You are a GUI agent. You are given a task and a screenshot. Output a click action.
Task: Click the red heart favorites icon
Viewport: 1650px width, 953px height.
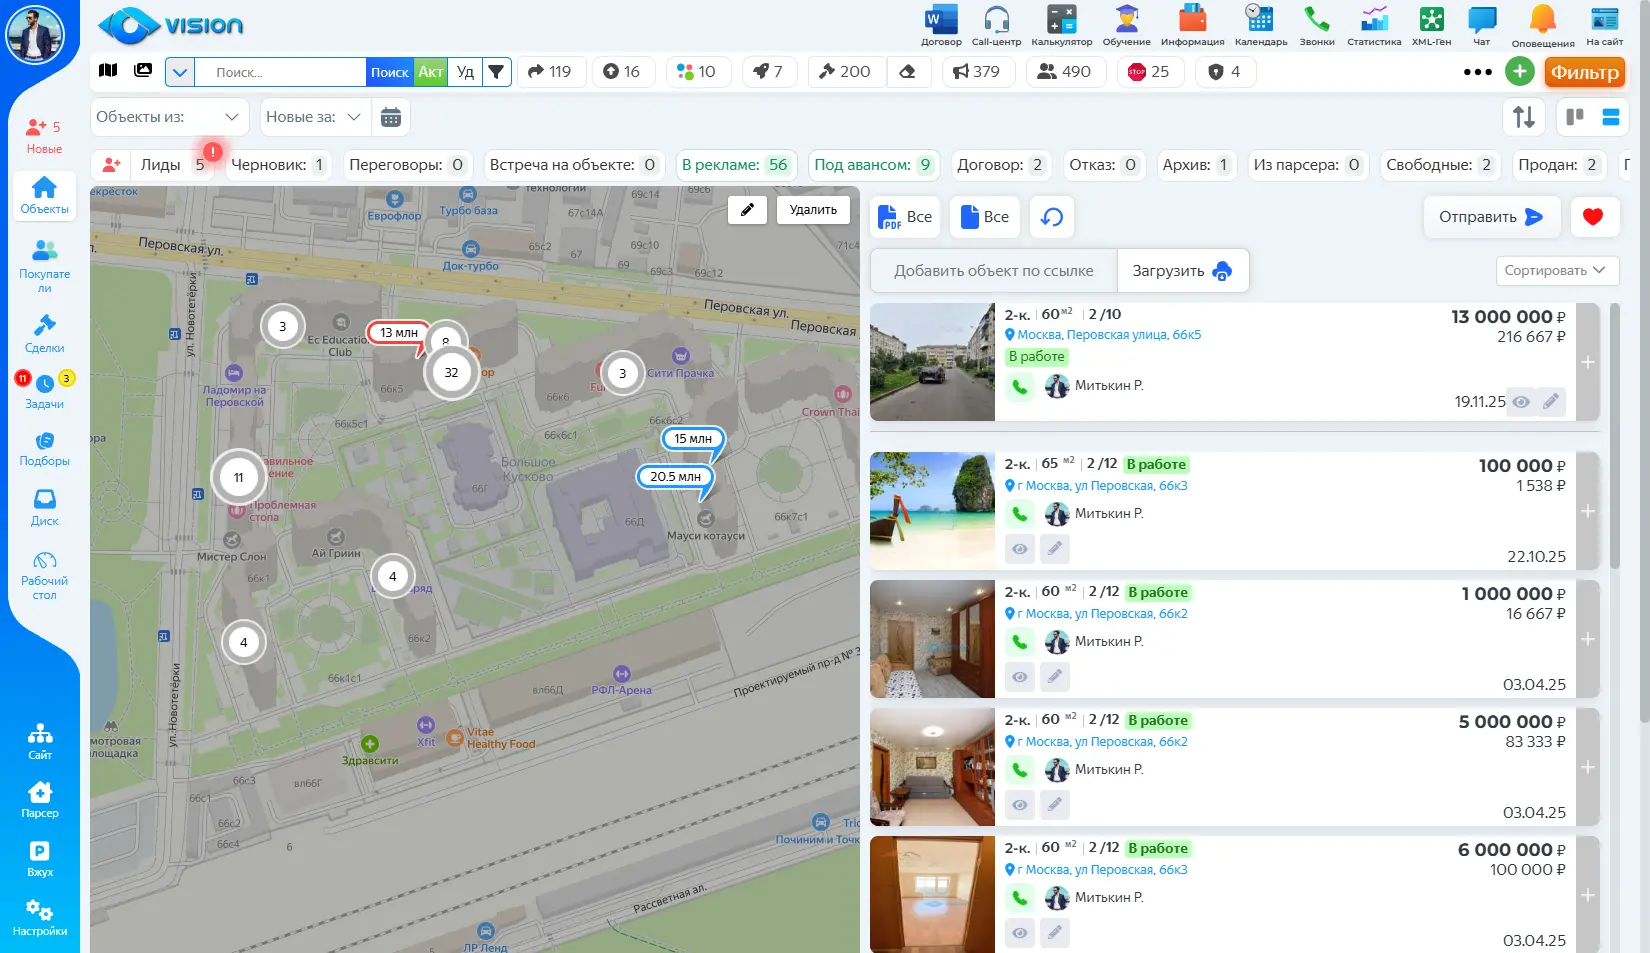click(x=1593, y=217)
